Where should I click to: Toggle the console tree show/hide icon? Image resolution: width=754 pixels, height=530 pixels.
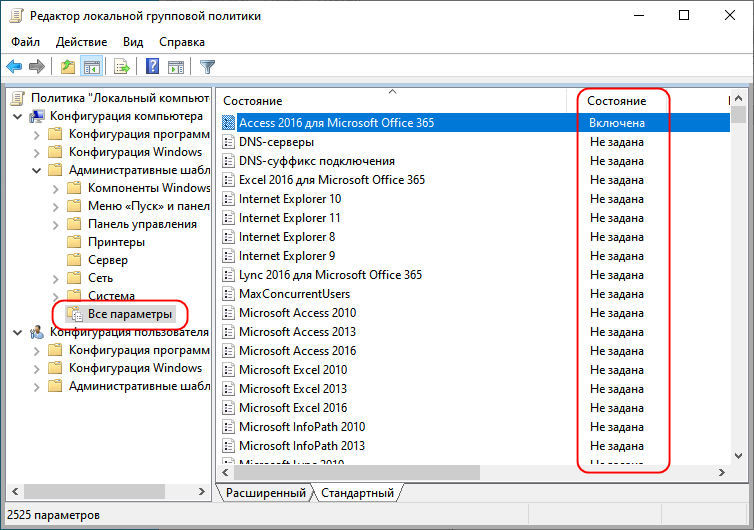91,66
